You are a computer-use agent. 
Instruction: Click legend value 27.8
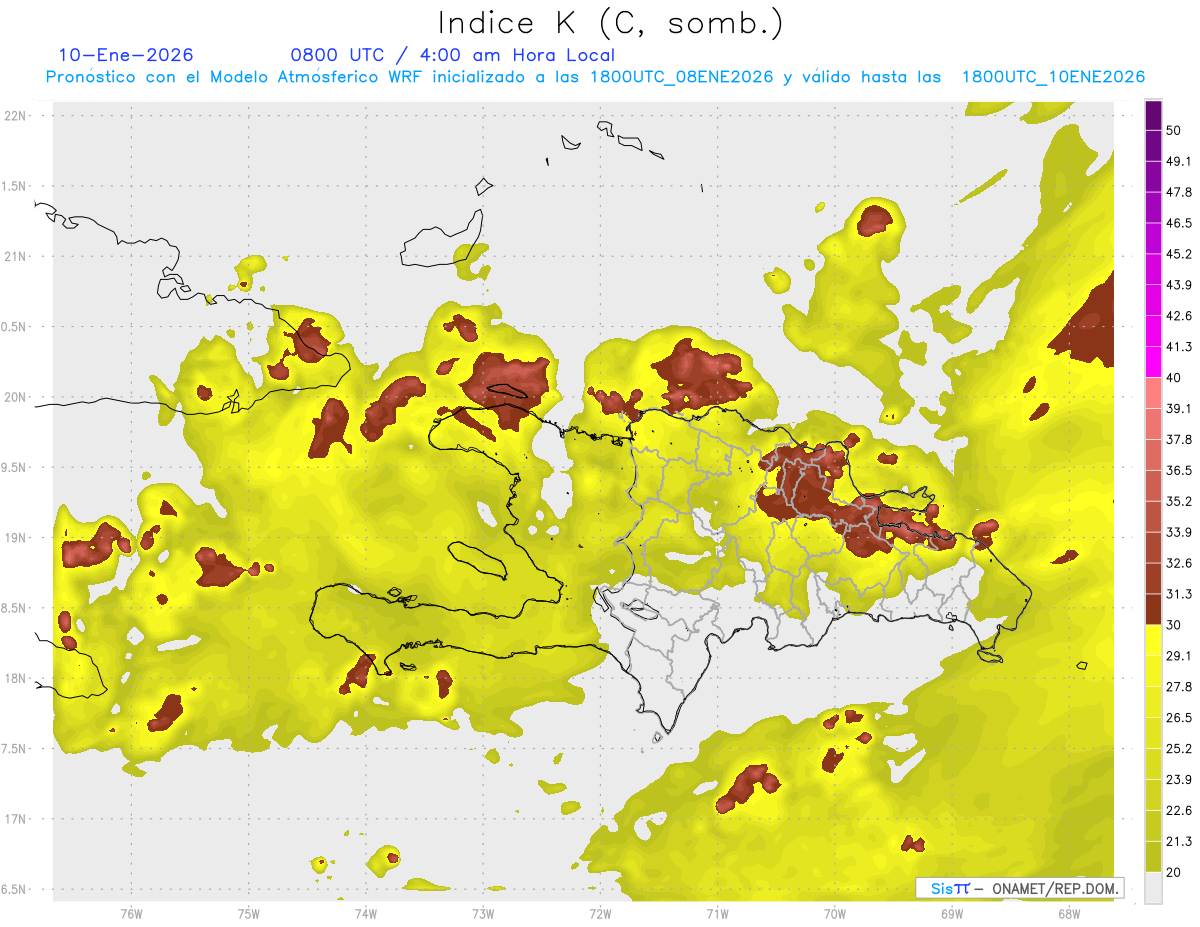1179,687
